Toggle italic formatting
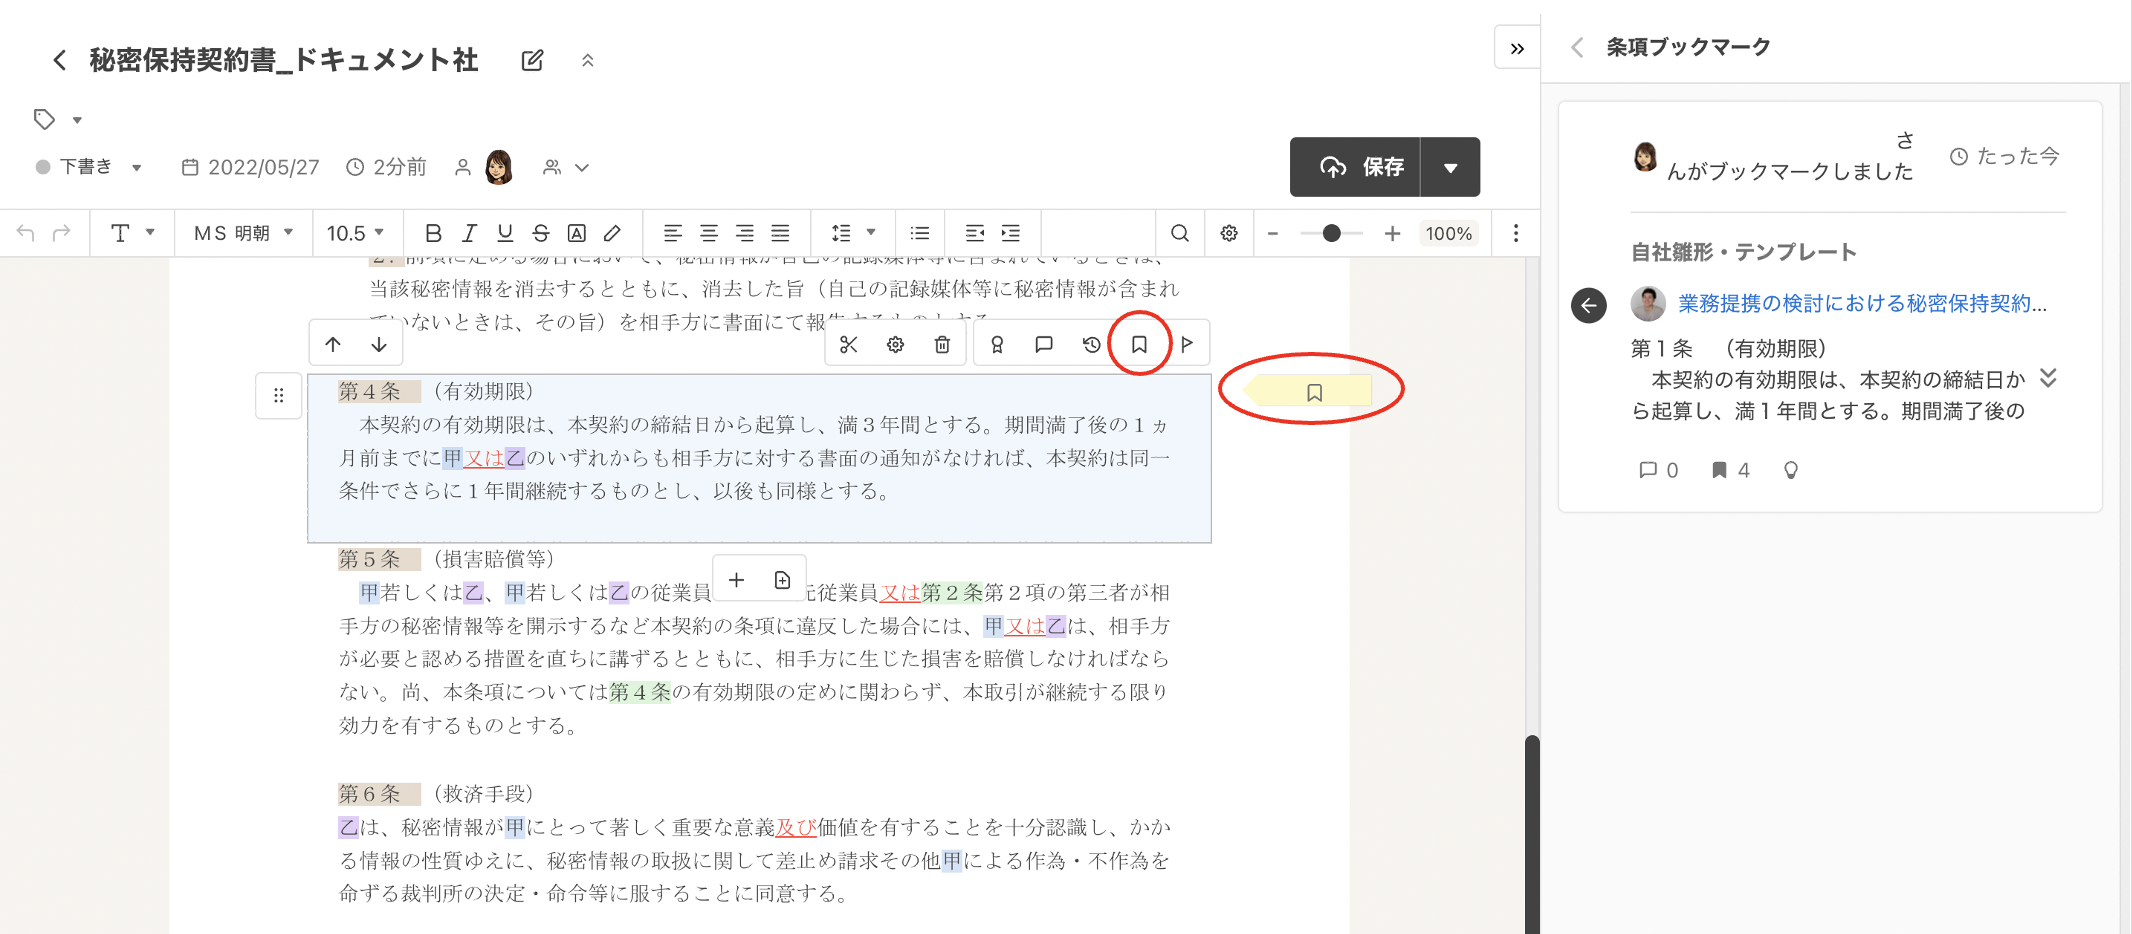This screenshot has height=934, width=2132. pos(469,233)
